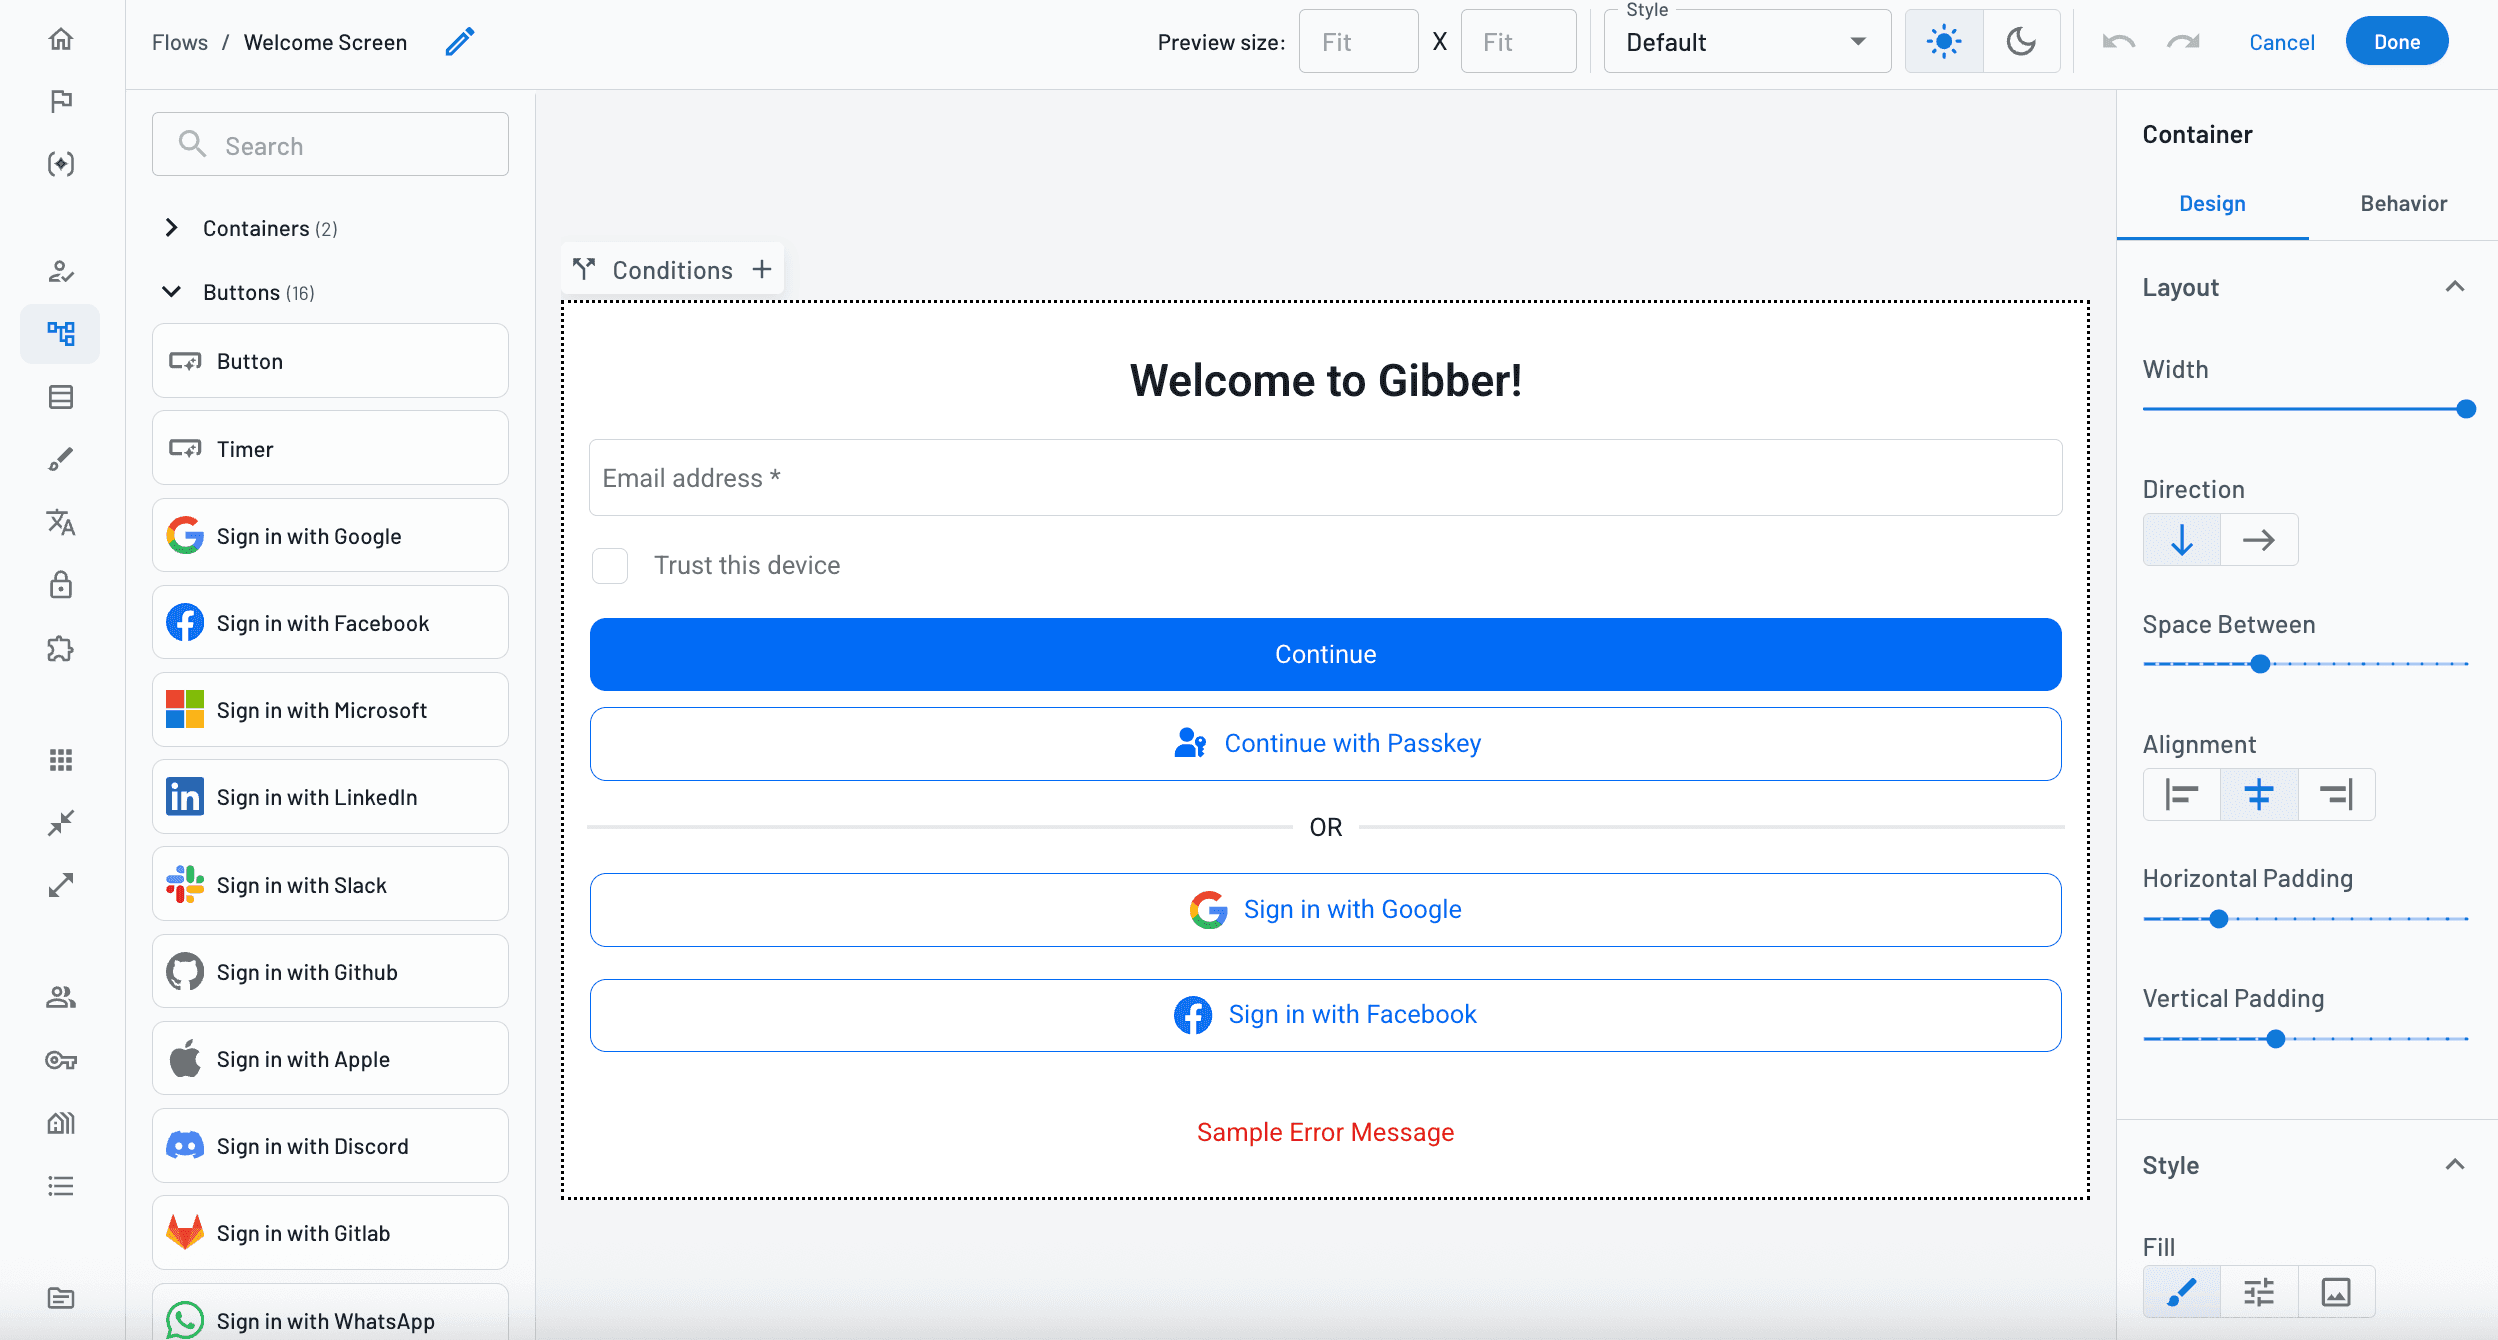
Task: Click the apps grid icon in the sidebar
Action: [61, 760]
